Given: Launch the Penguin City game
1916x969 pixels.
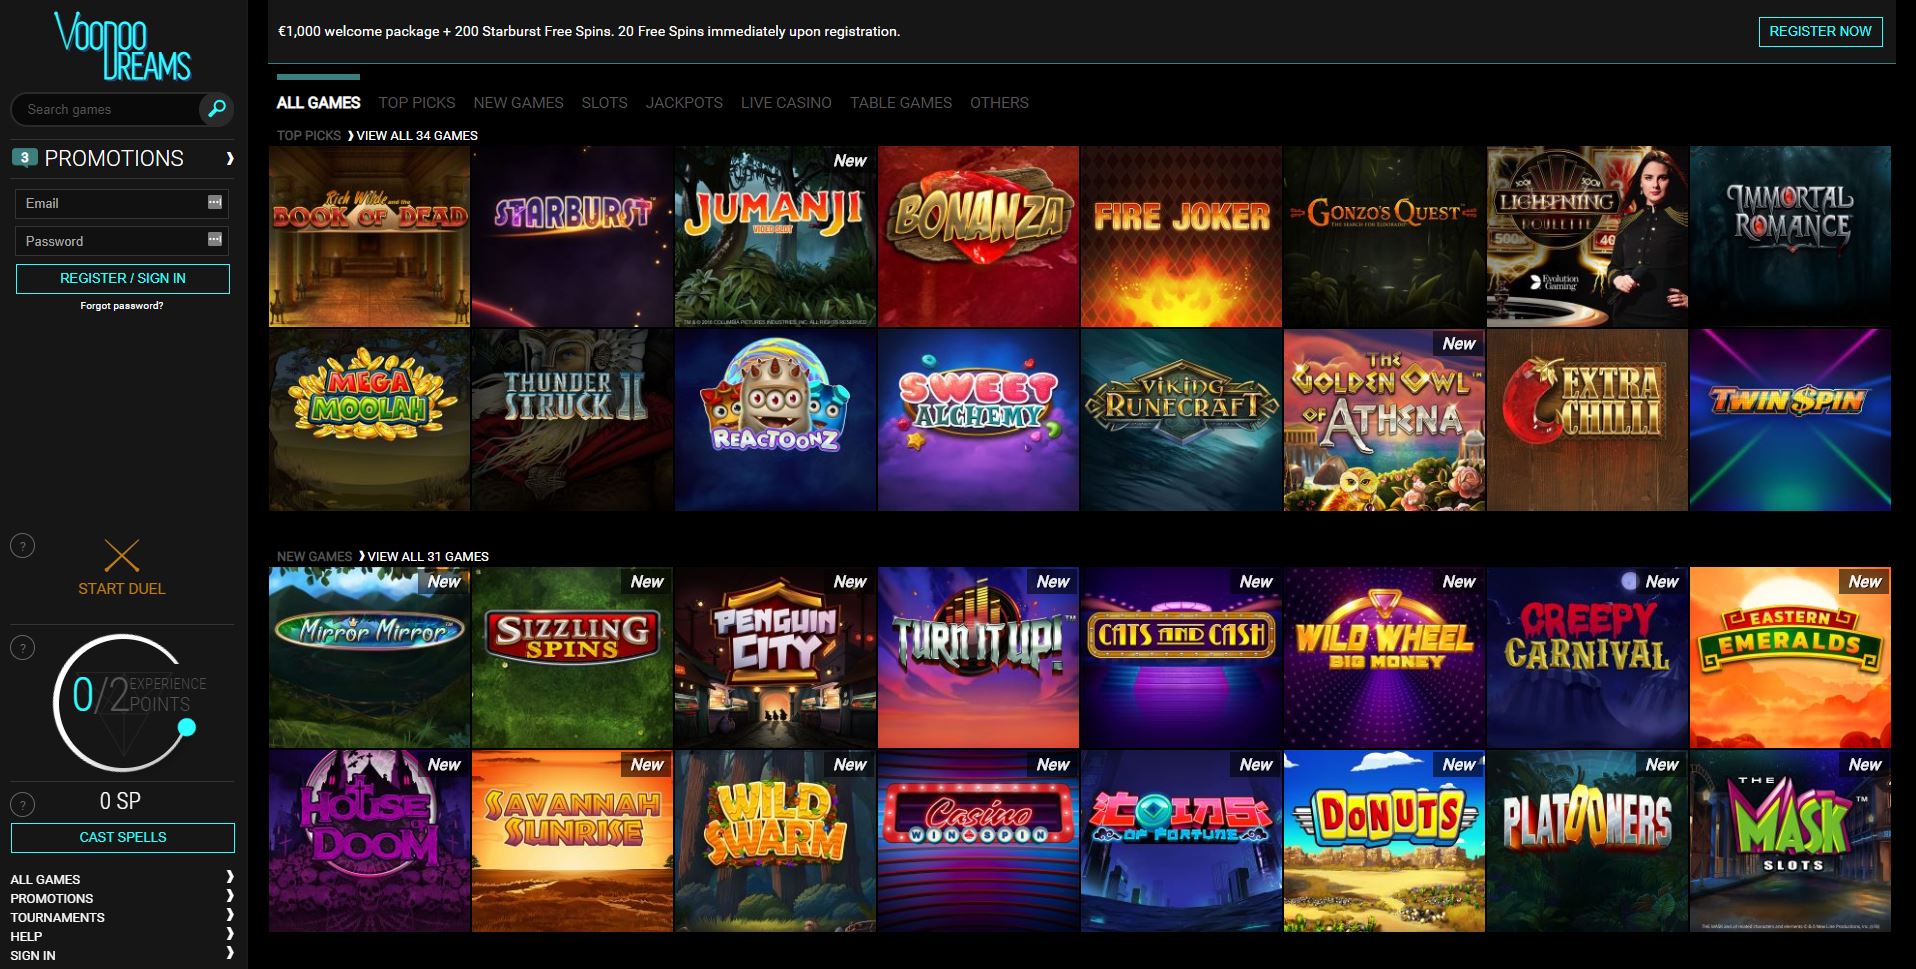Looking at the screenshot, I should click(x=775, y=658).
